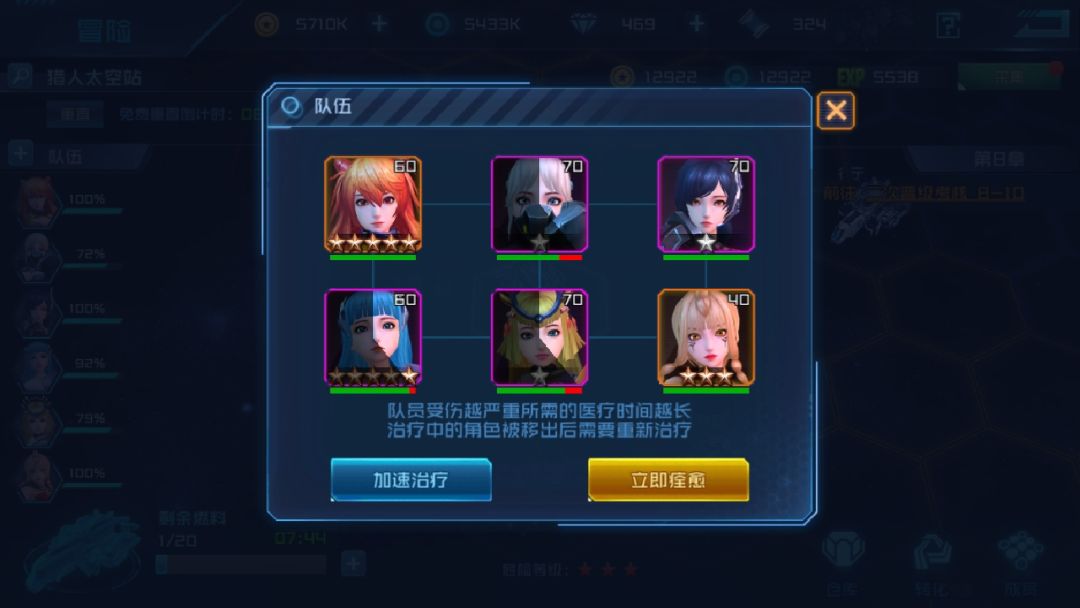Select the white-haired masked level 70 hero
The width and height of the screenshot is (1080, 608).
539,204
